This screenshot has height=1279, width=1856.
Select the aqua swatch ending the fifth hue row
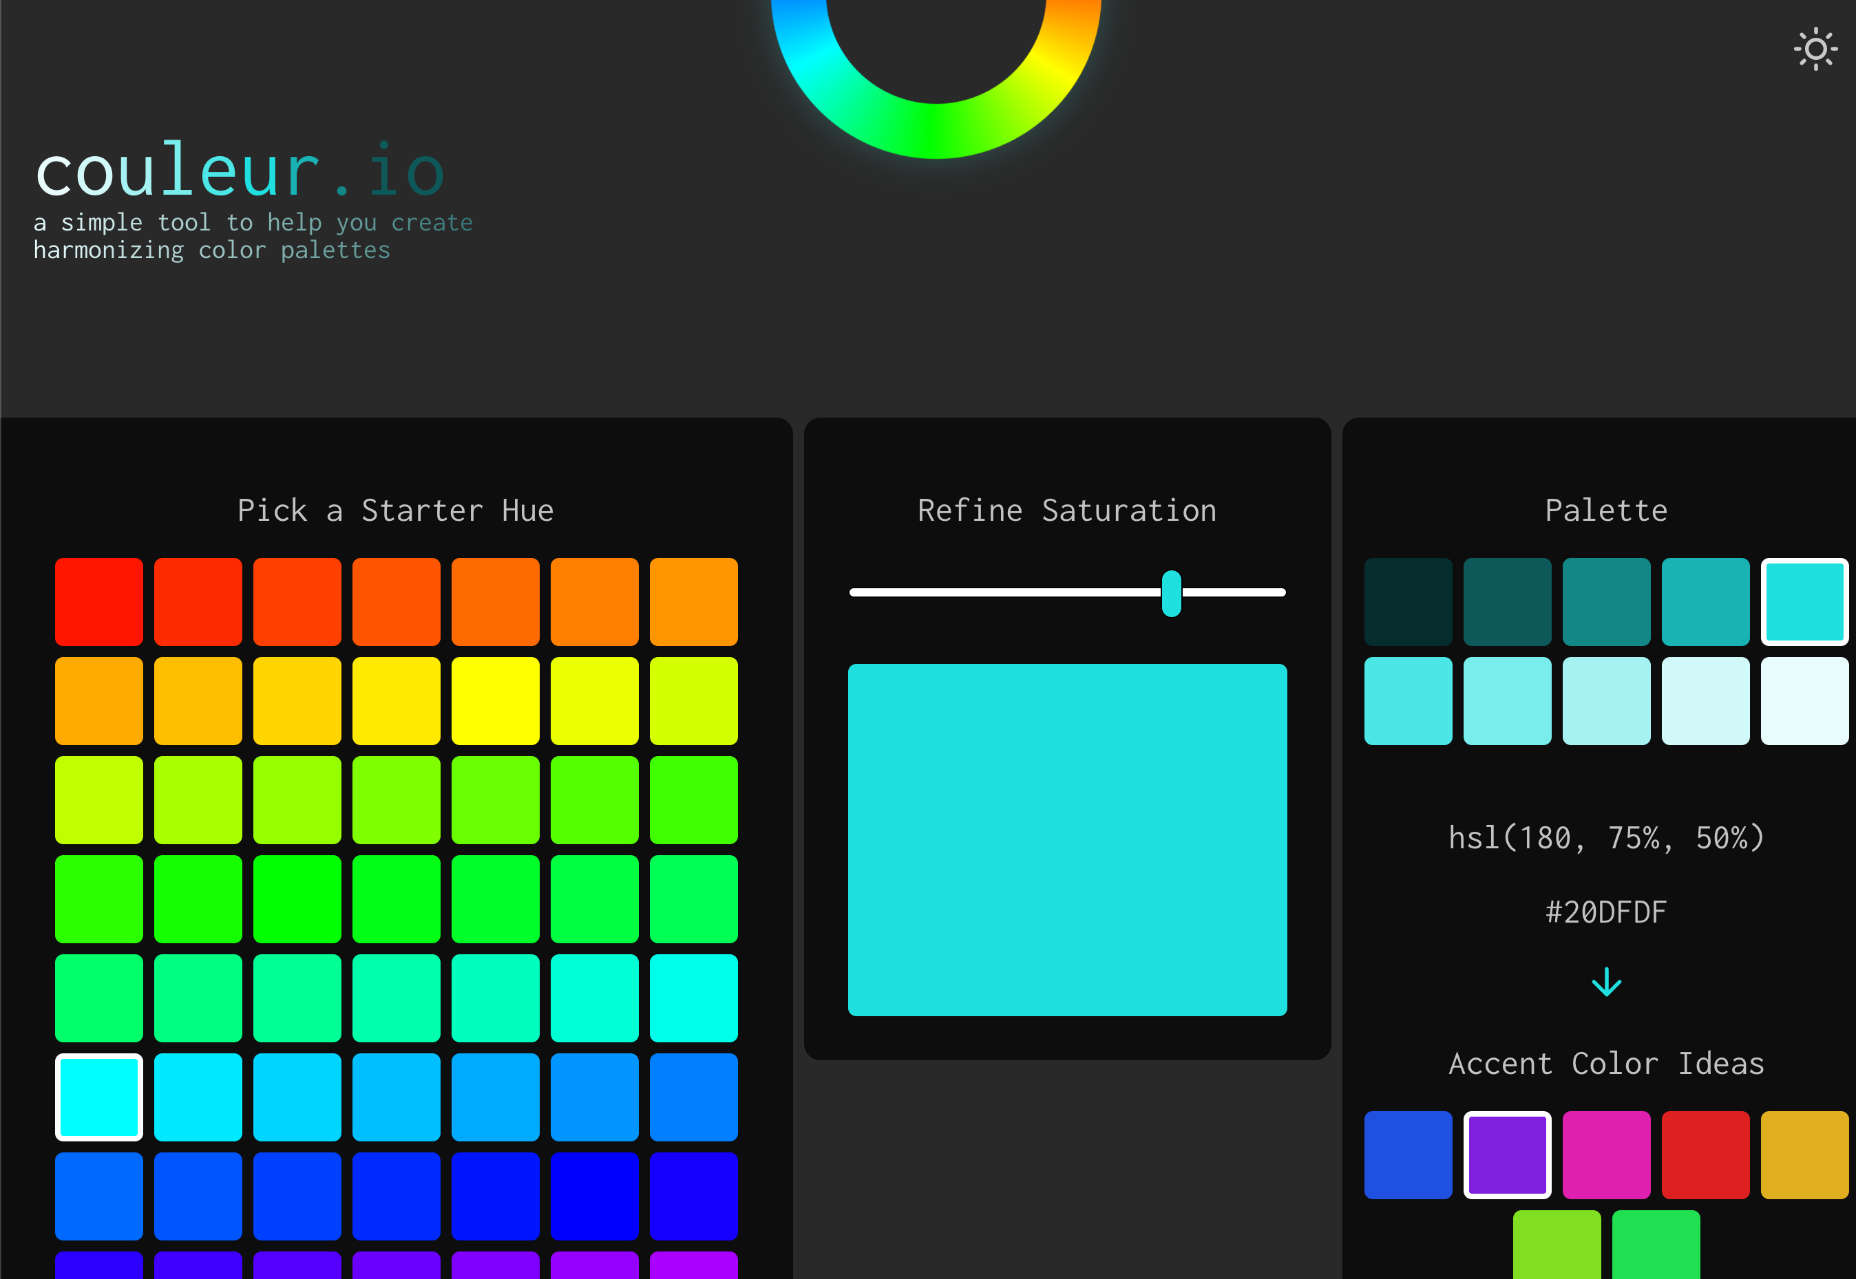pos(694,998)
